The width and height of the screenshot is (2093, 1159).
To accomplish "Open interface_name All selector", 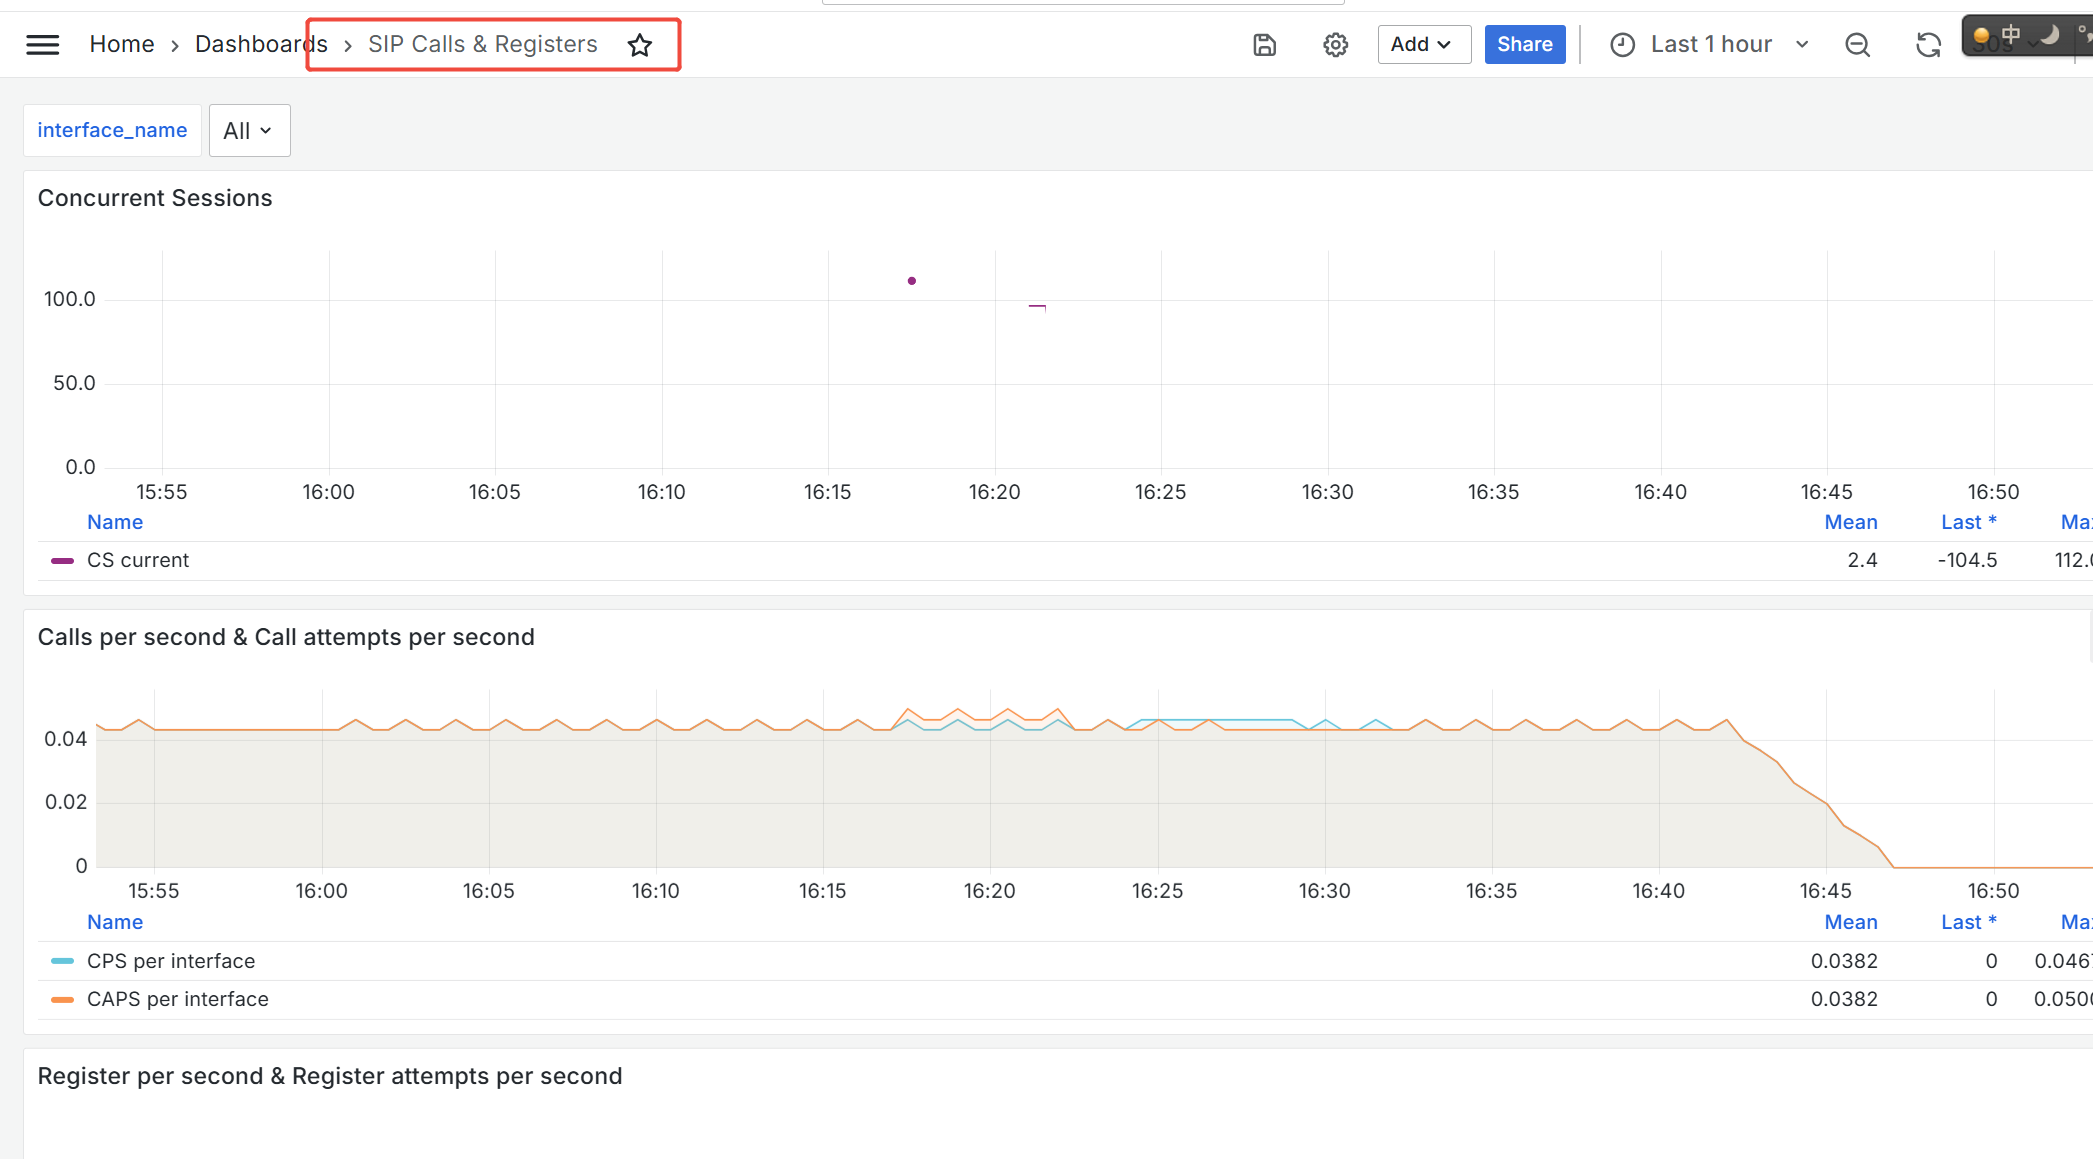I will point(249,131).
